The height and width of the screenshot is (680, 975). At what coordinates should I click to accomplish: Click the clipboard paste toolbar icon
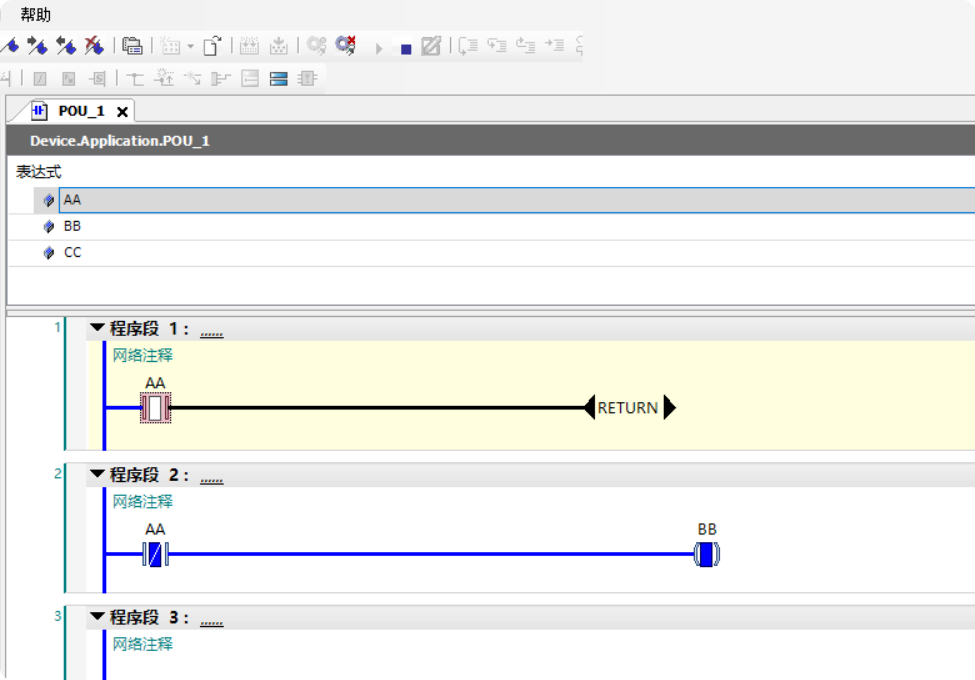[x=132, y=45]
